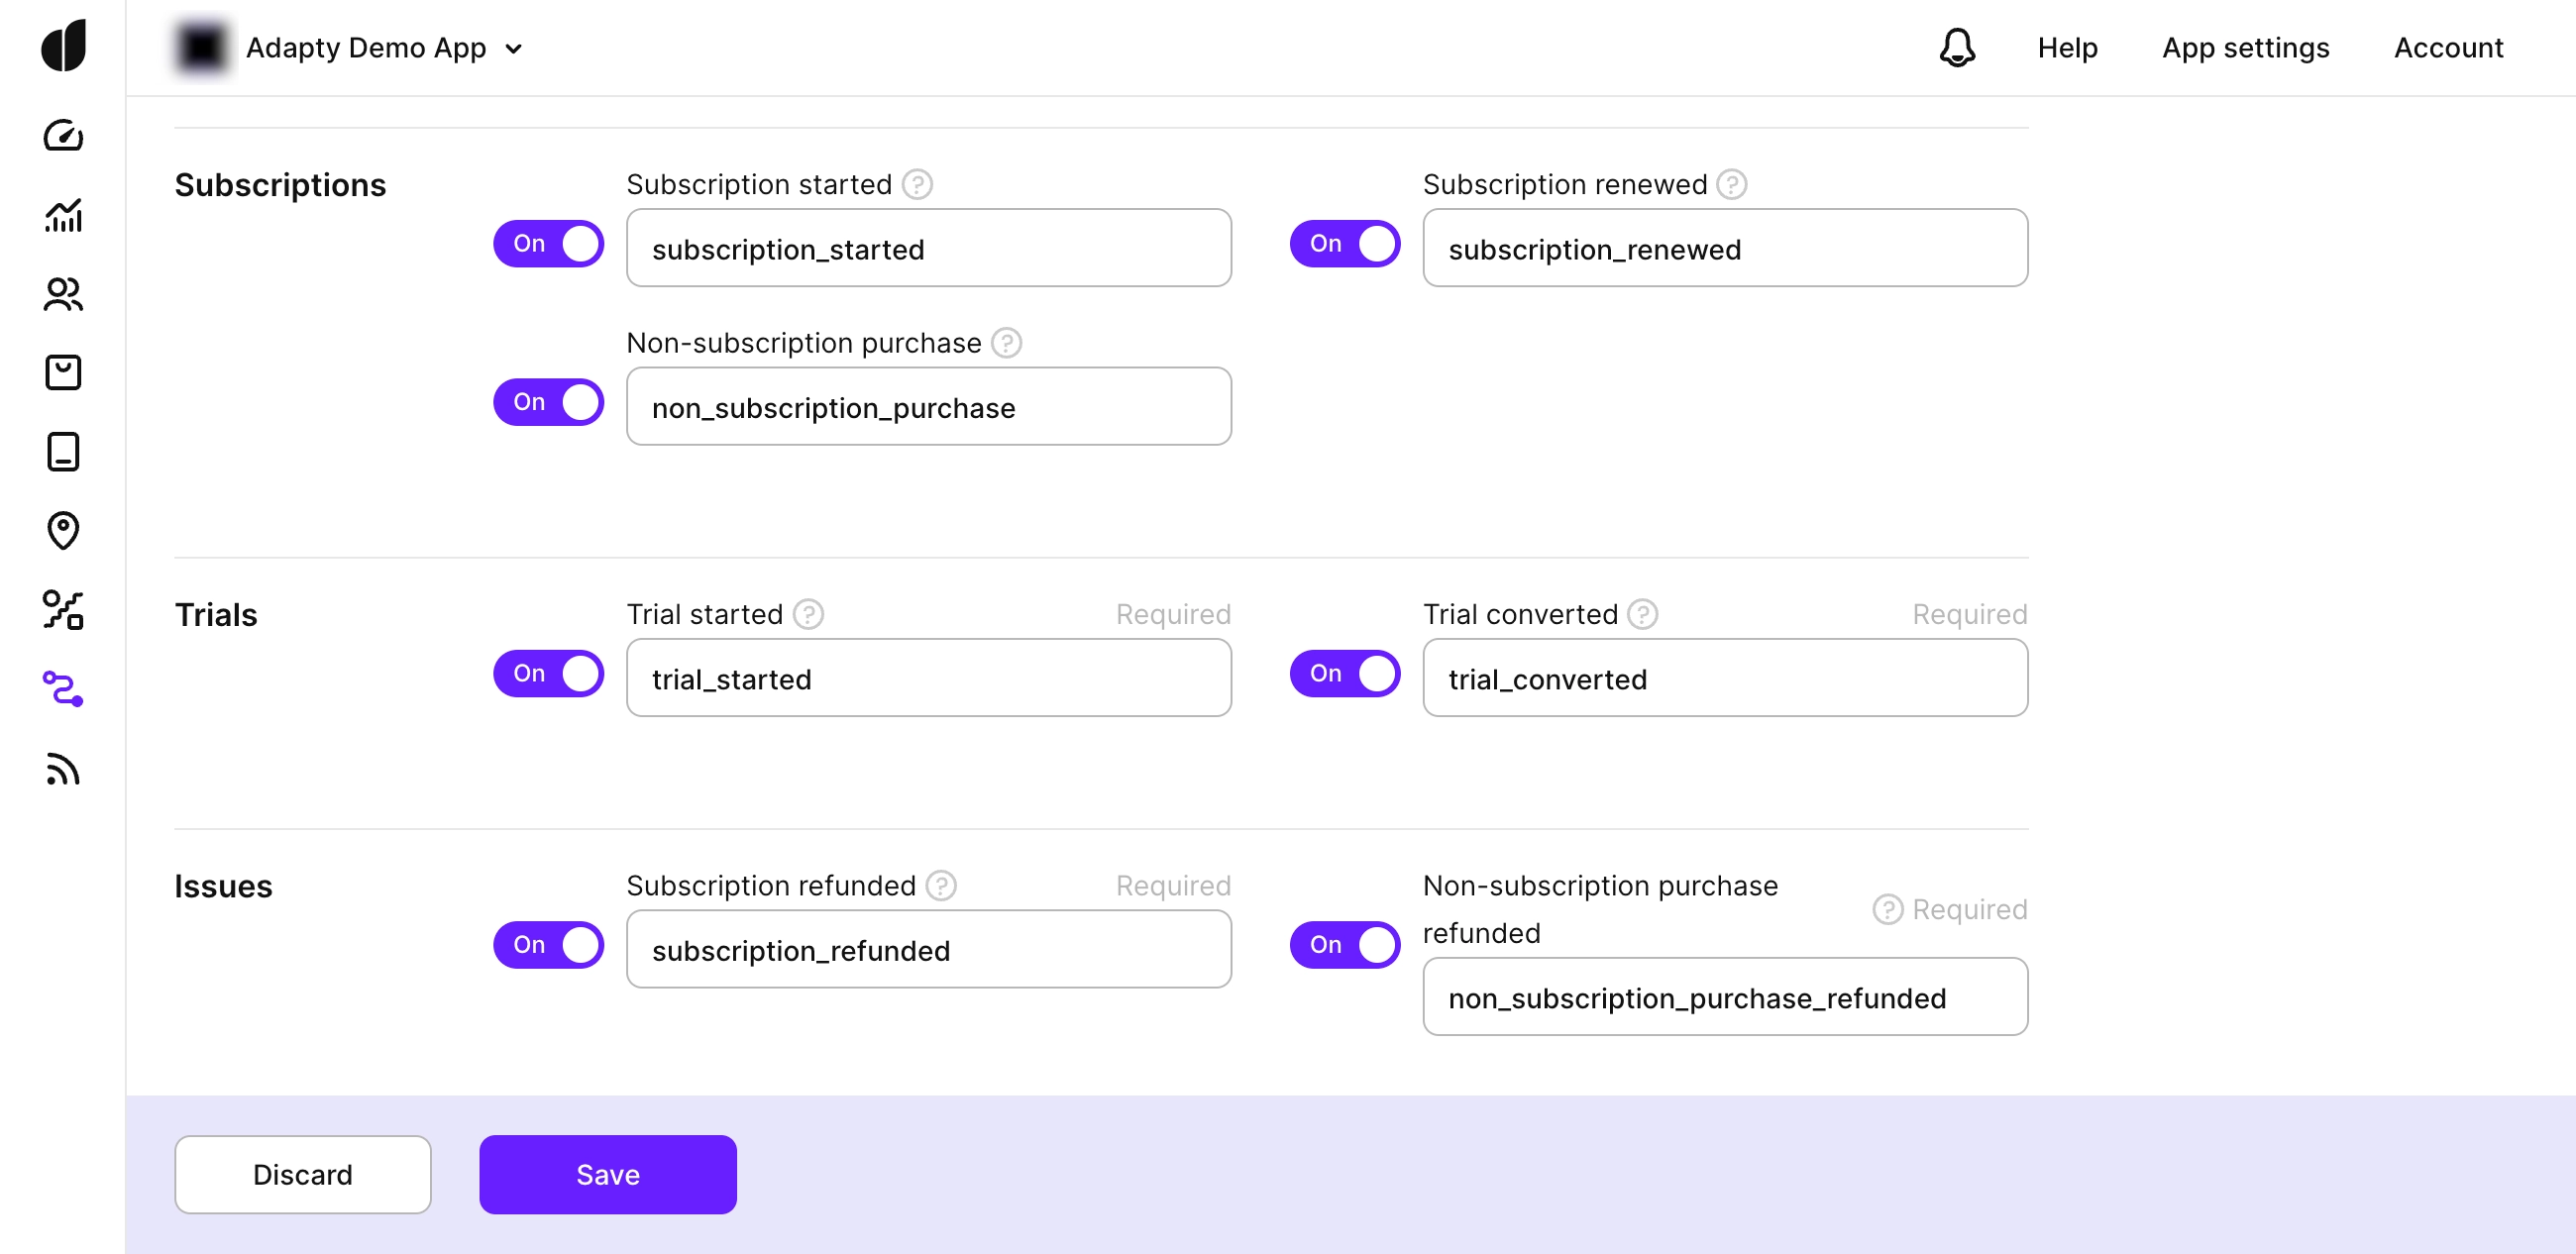Click the help icon beside Subscription started
Viewport: 2576px width, 1254px height.
pos(916,184)
